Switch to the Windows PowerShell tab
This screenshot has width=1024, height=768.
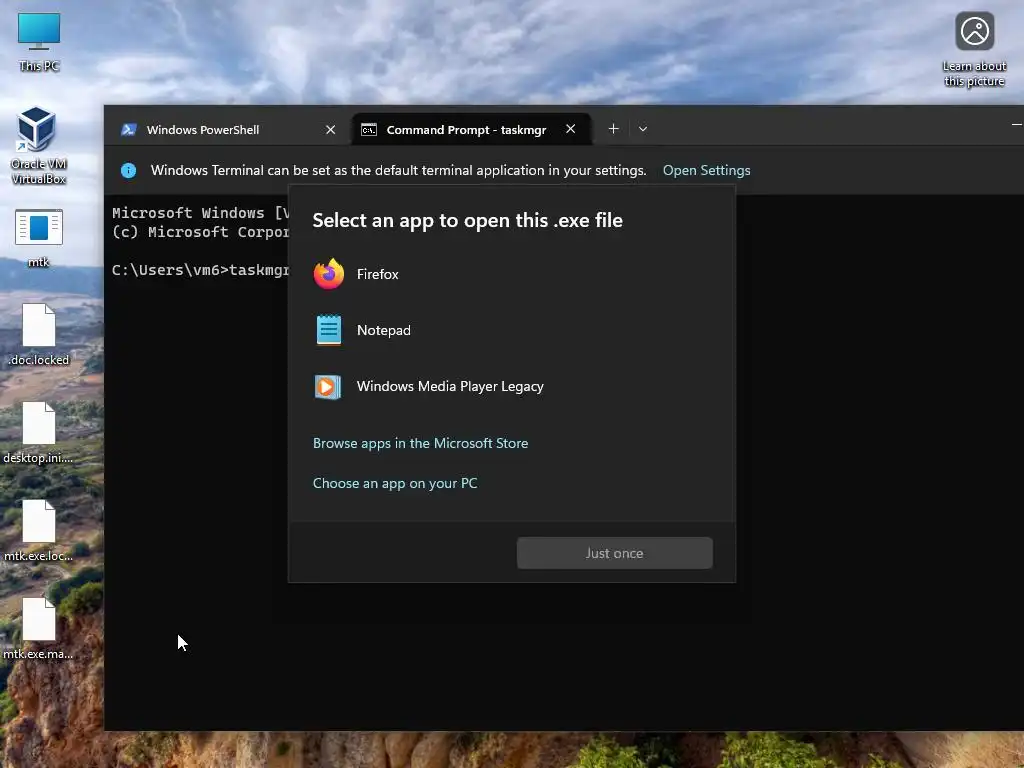click(229, 129)
